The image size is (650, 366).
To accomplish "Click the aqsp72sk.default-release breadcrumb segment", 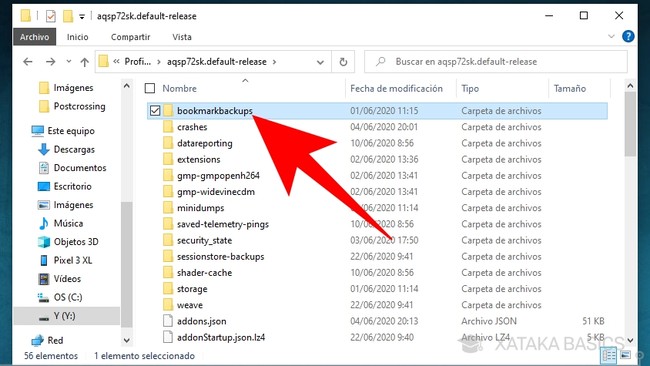I will point(216,62).
